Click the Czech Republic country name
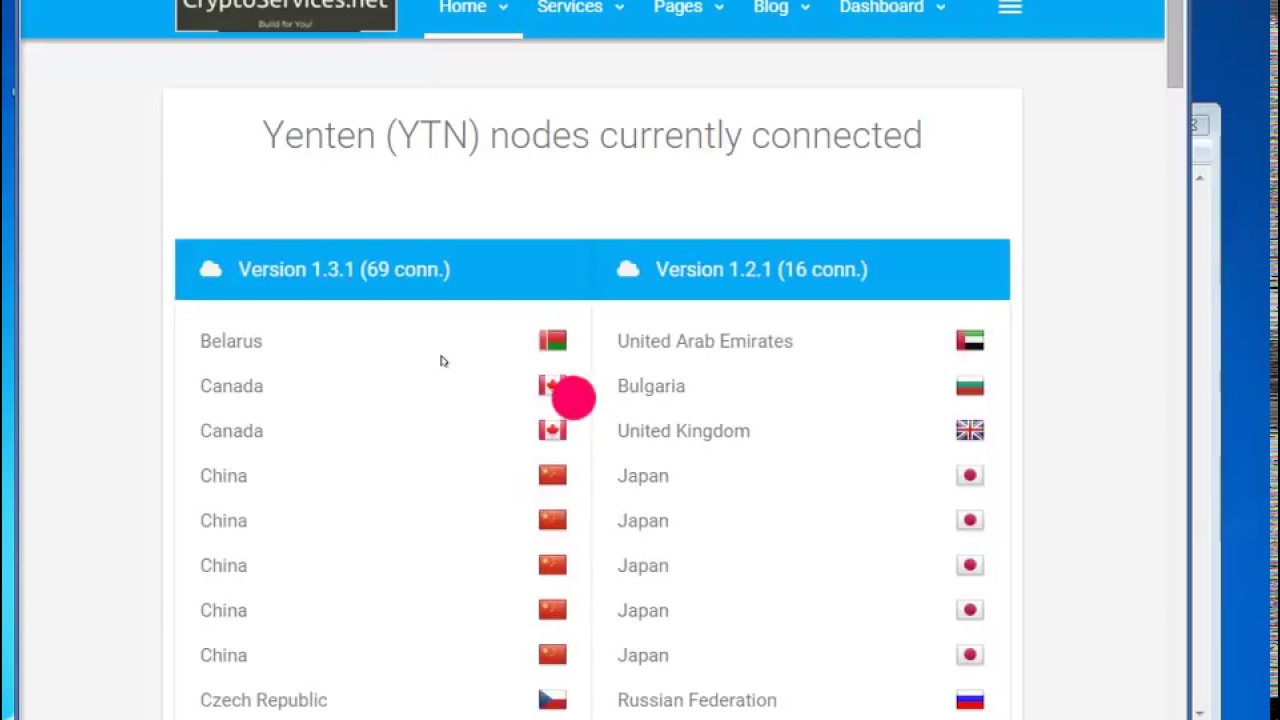This screenshot has height=720, width=1280. click(264, 700)
